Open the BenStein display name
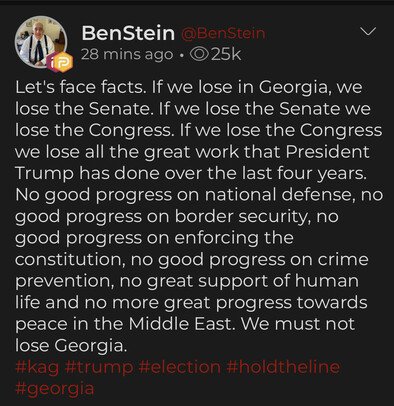 pos(128,33)
